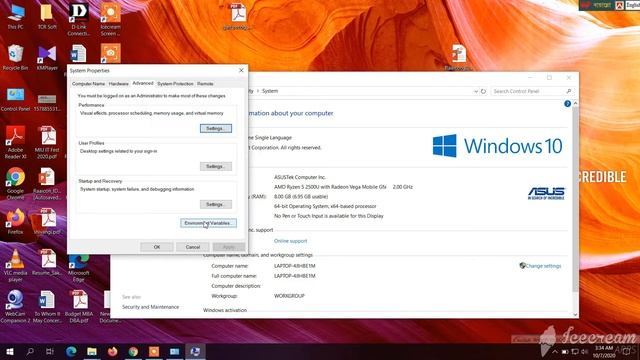Open Performance Settings button
The height and width of the screenshot is (360, 640).
pyautogui.click(x=216, y=129)
